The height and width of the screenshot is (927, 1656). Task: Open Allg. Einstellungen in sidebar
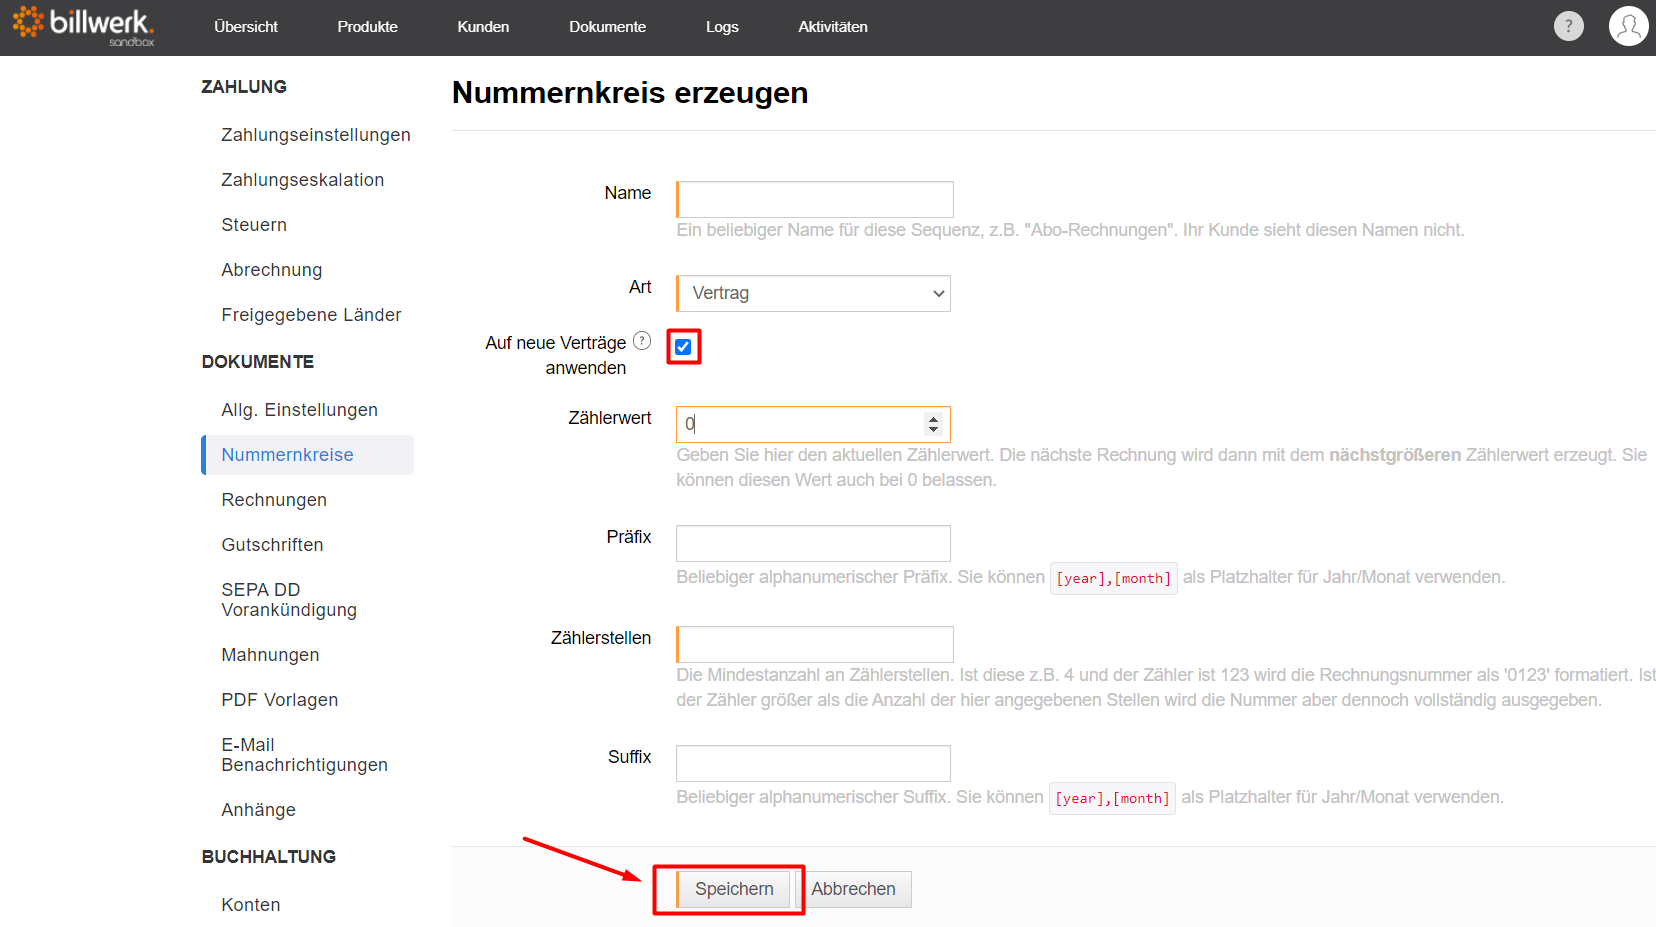point(300,410)
